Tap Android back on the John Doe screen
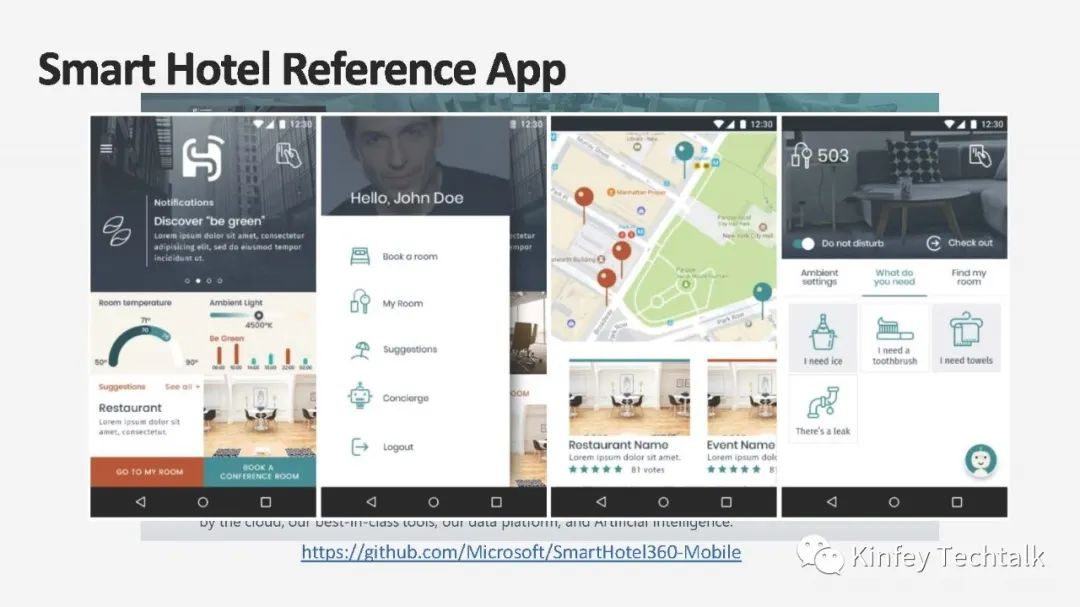This screenshot has width=1080, height=607. [x=371, y=502]
